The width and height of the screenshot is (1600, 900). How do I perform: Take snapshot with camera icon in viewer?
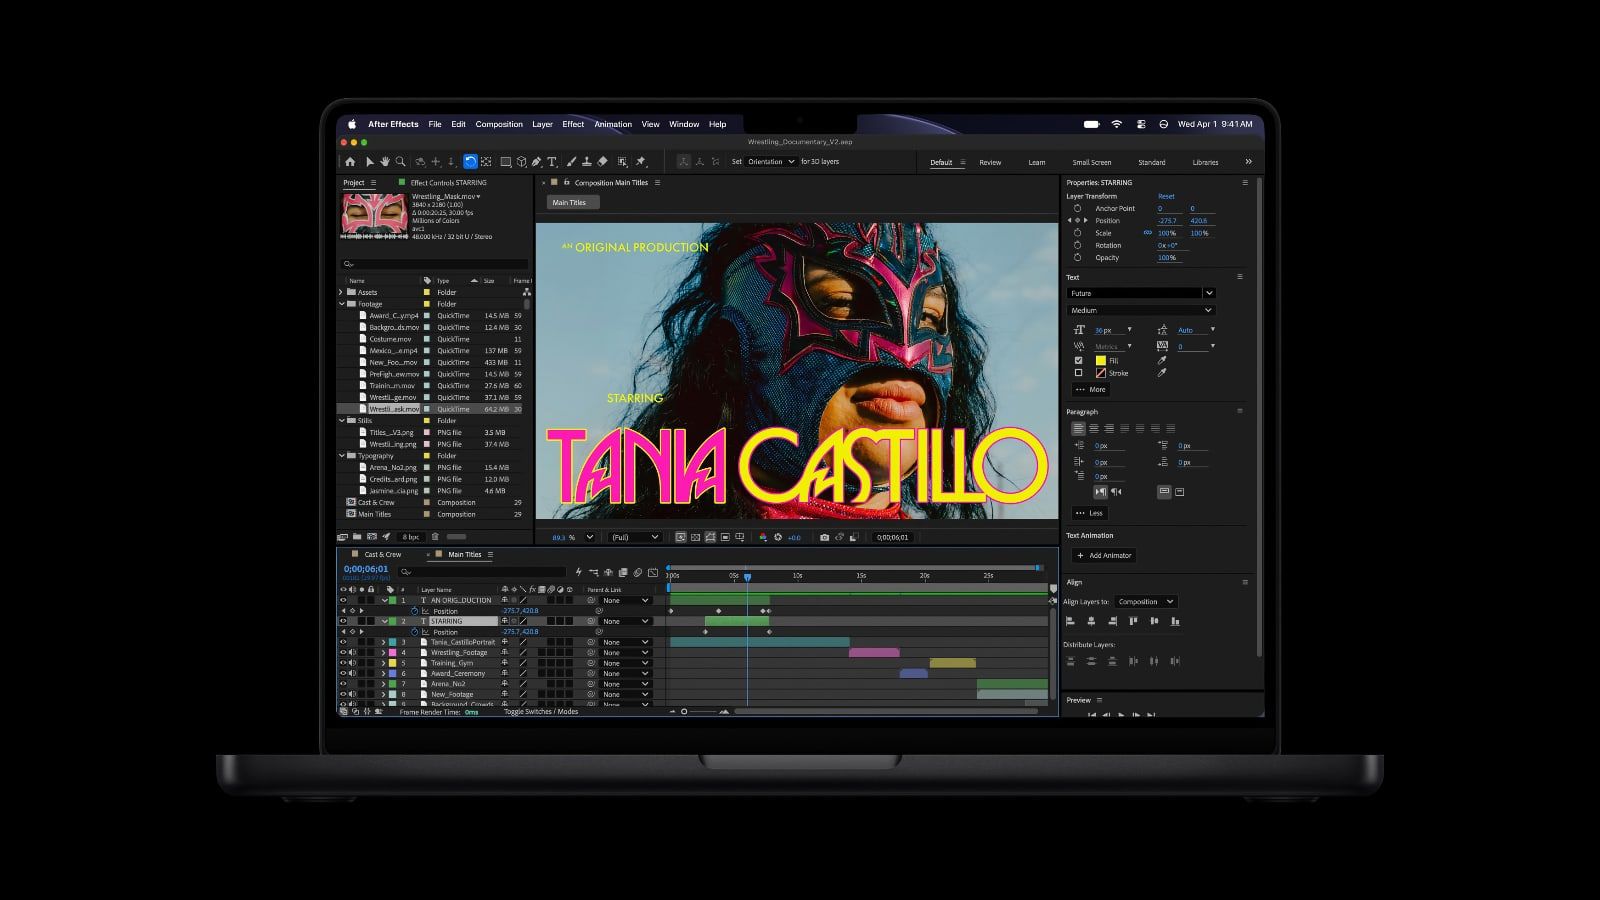(824, 537)
